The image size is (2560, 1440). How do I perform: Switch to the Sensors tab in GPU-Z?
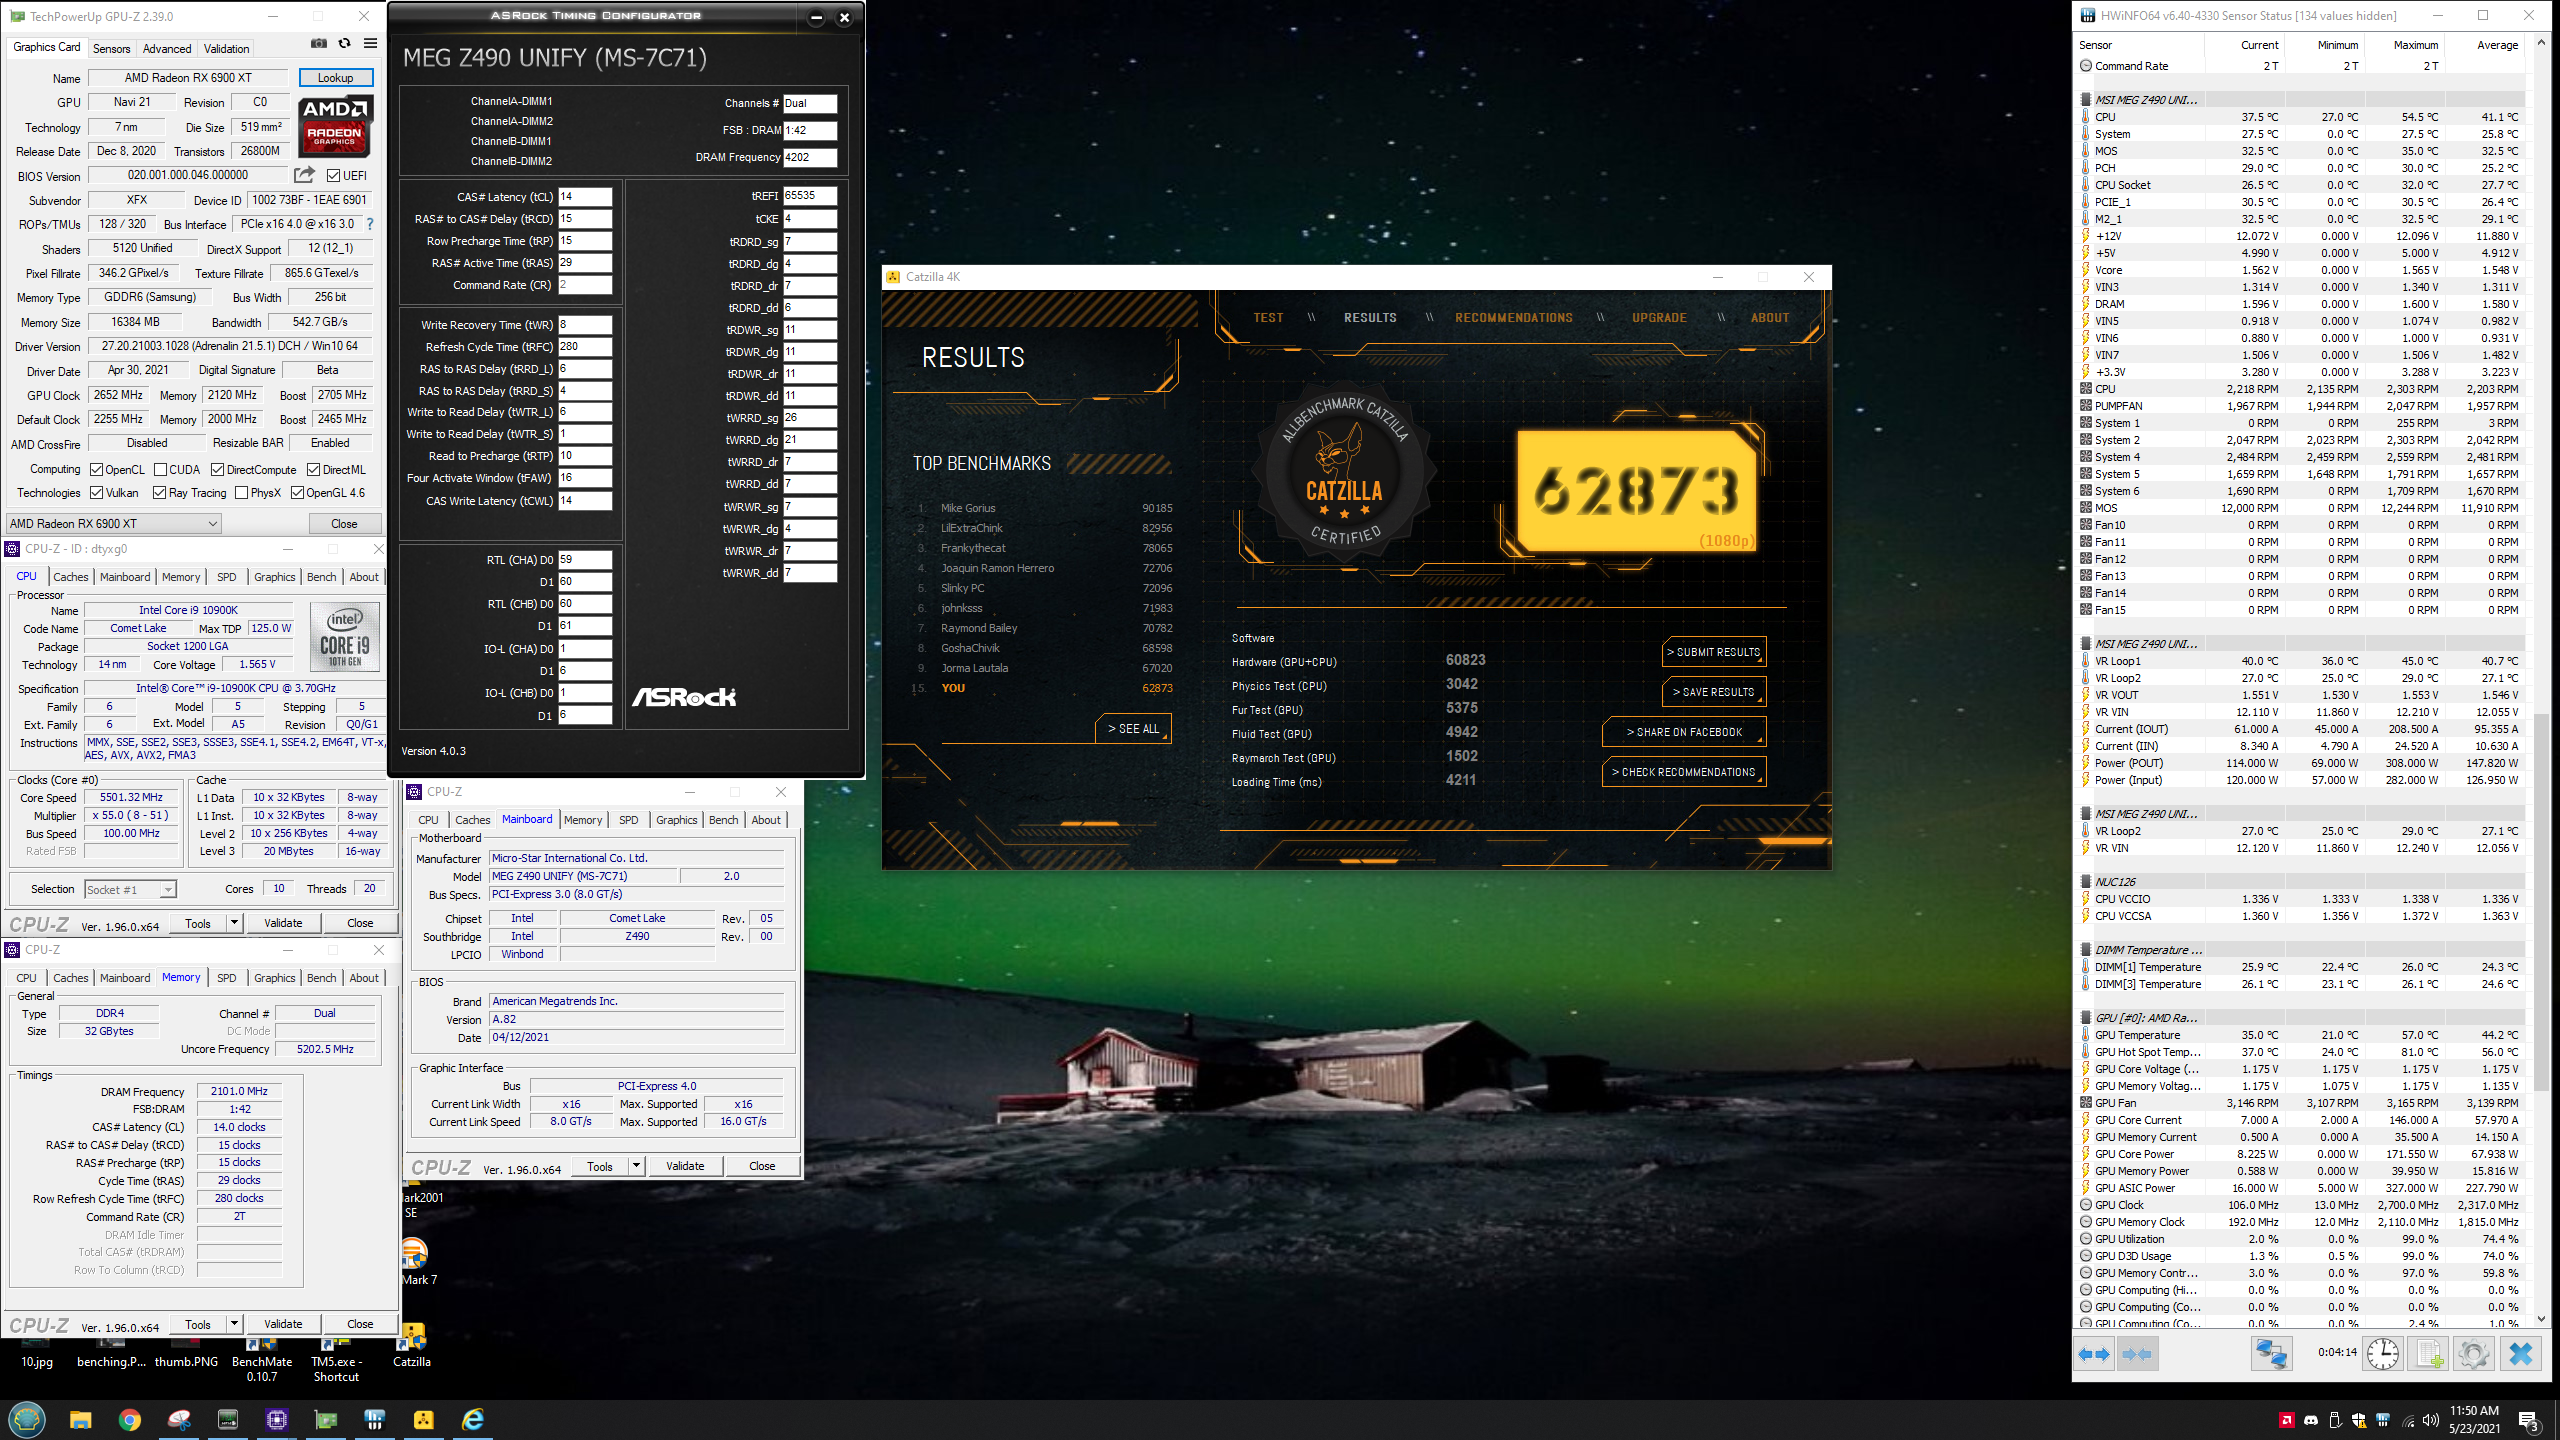[x=111, y=48]
